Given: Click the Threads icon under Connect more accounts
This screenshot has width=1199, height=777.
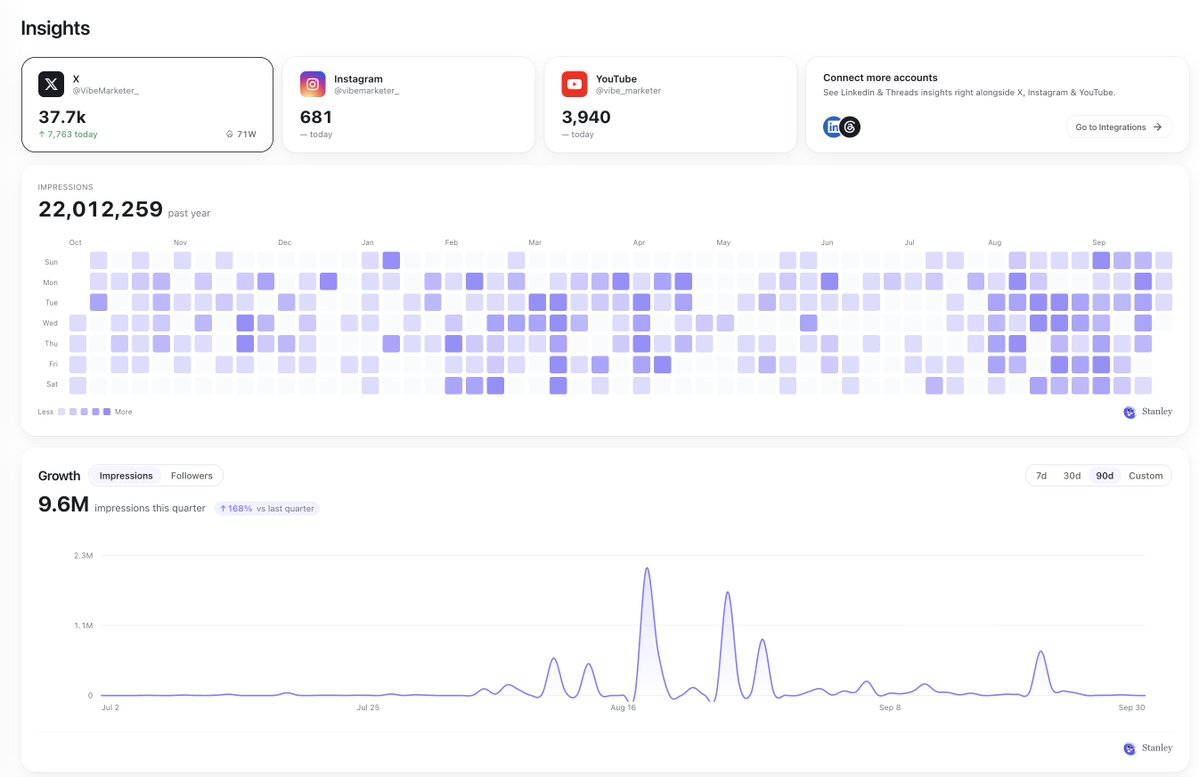Looking at the screenshot, I should tap(850, 127).
